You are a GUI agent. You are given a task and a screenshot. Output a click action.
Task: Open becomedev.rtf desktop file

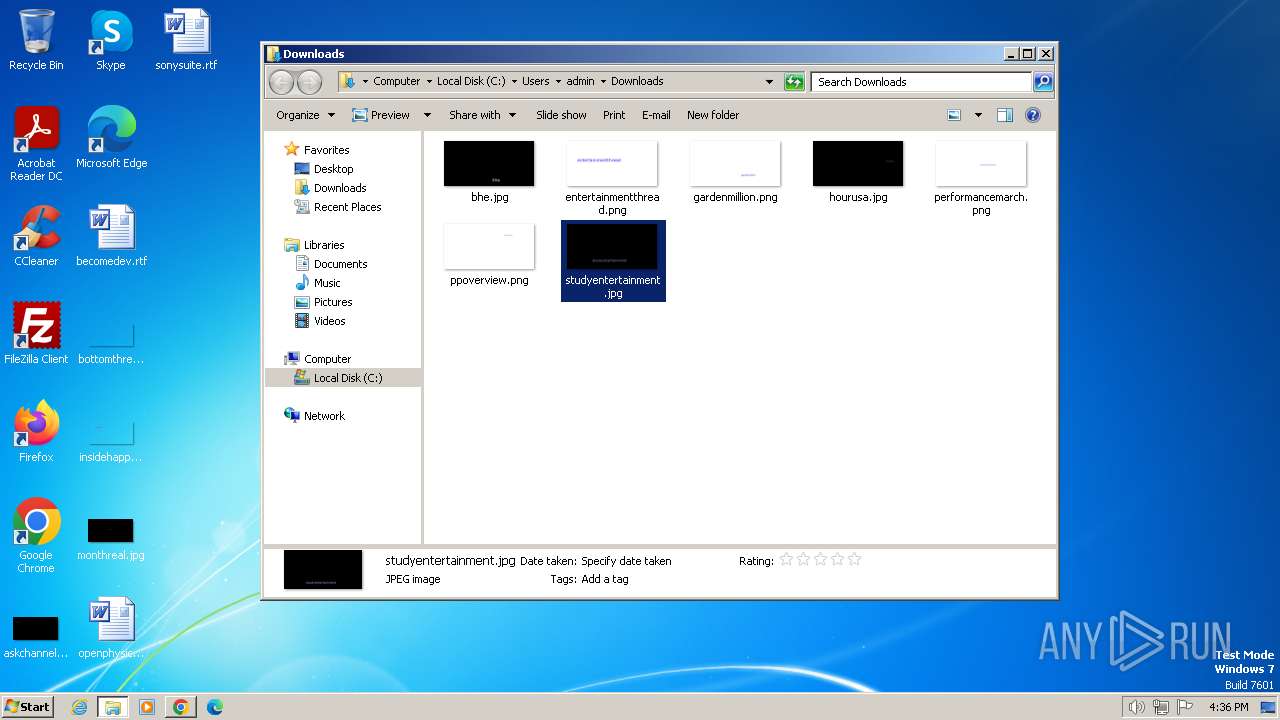[x=111, y=236]
